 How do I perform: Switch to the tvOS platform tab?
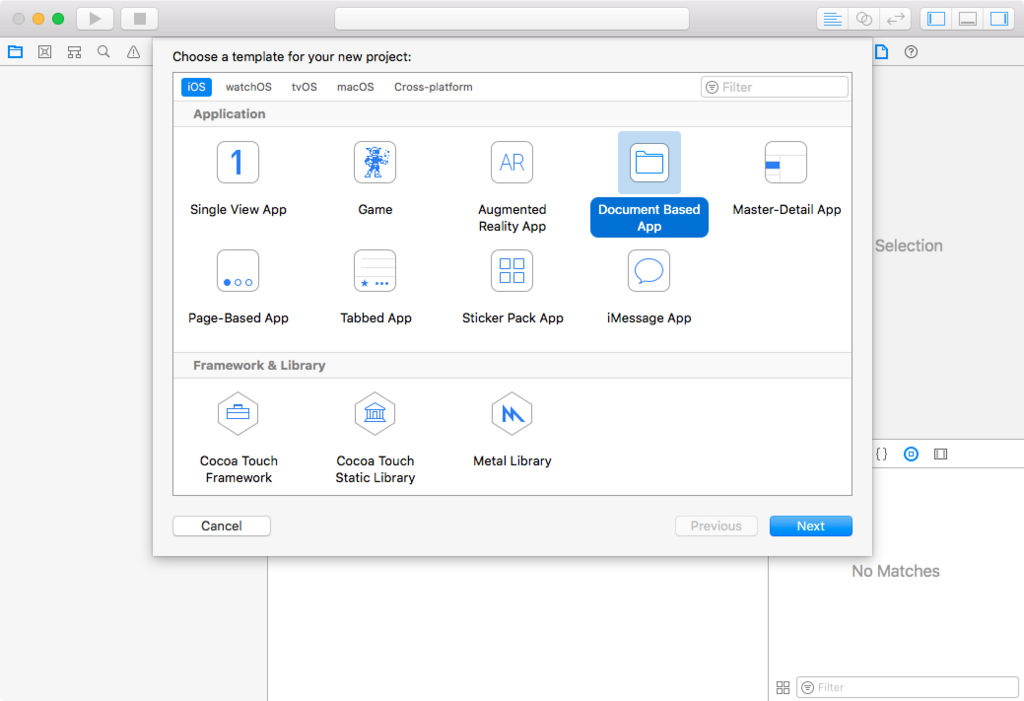coord(304,87)
